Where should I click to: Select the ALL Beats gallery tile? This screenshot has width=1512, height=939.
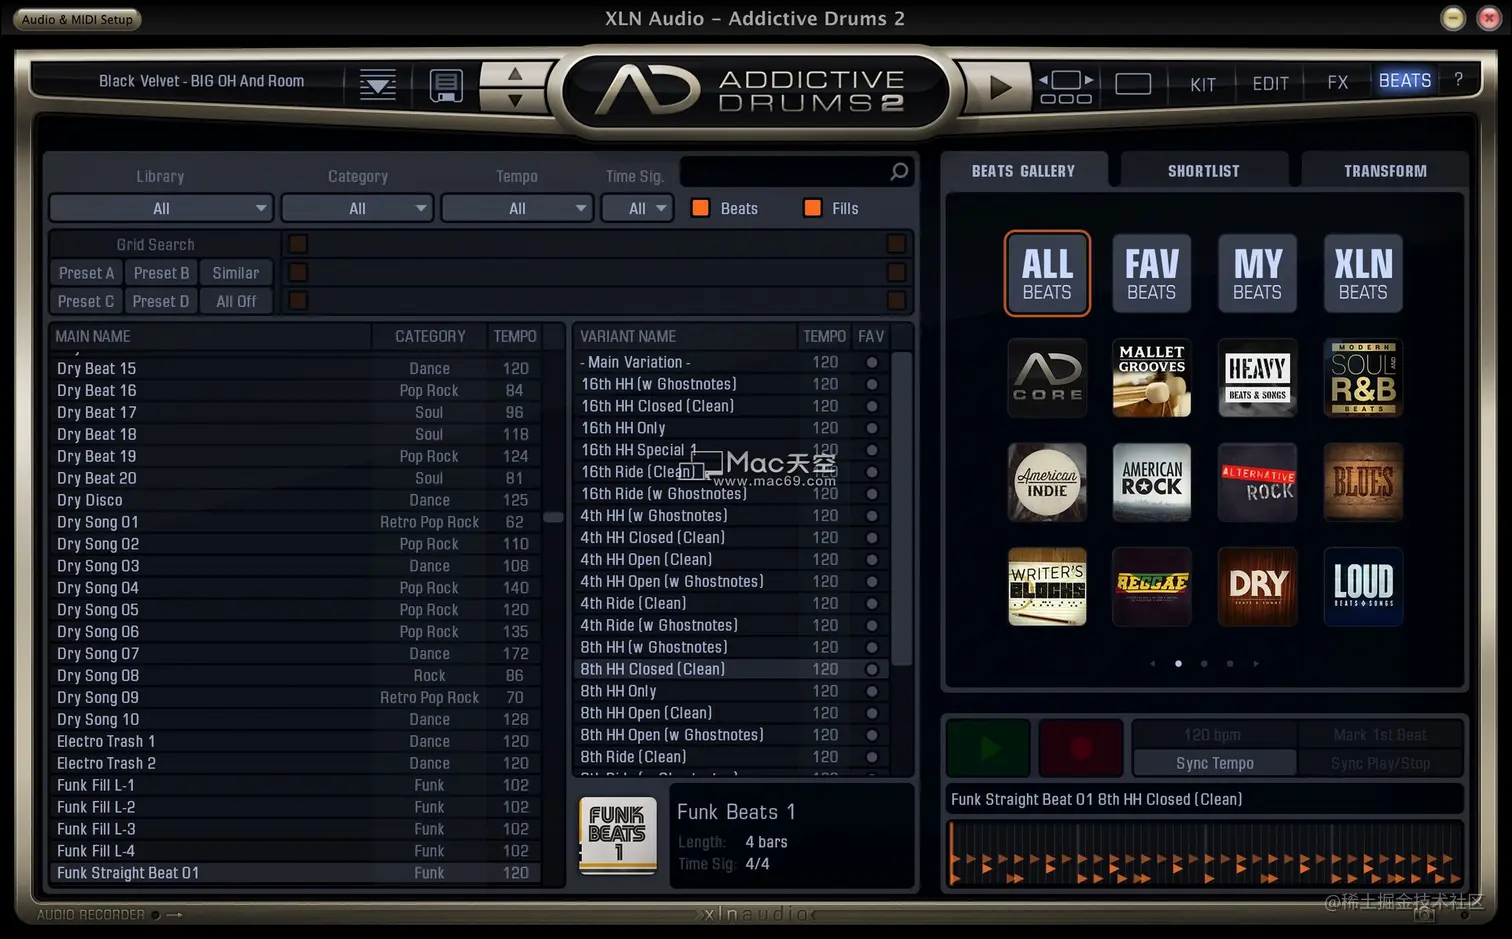1047,273
